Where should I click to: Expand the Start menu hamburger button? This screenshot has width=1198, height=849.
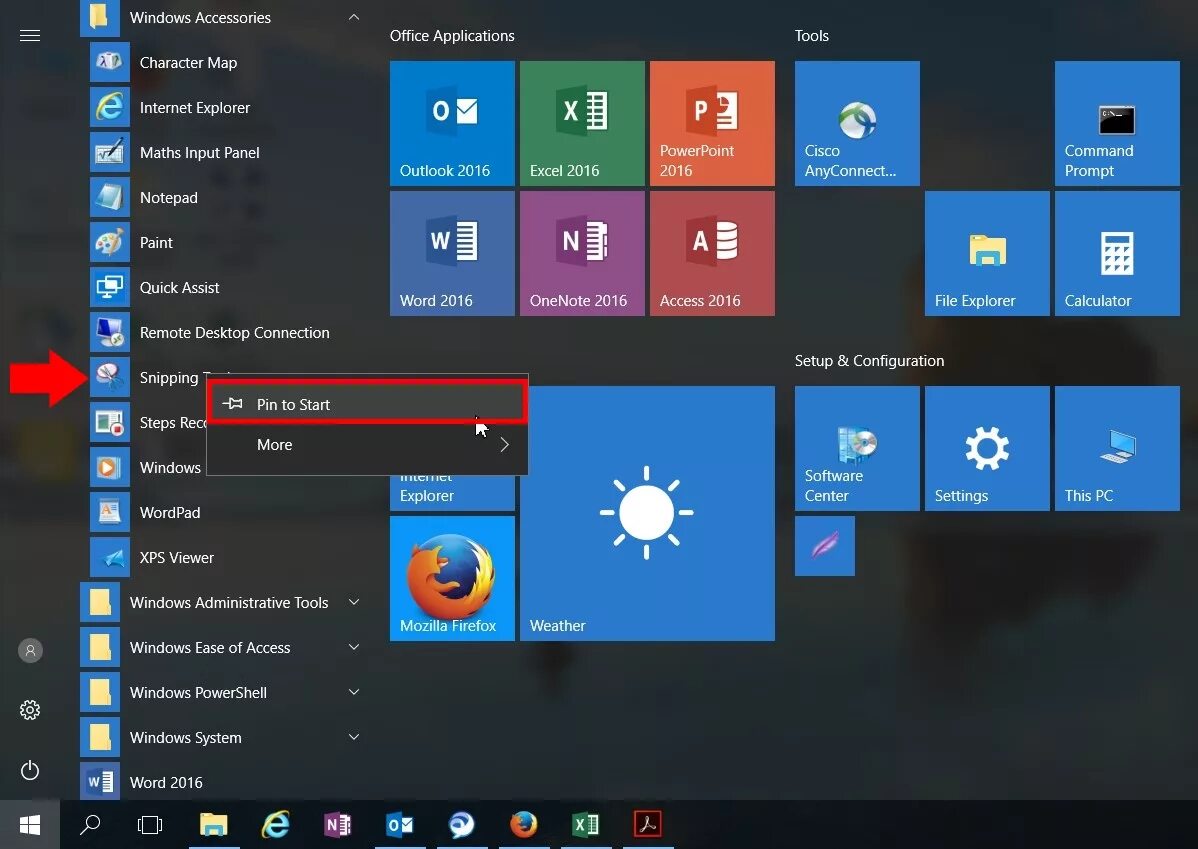pos(30,35)
